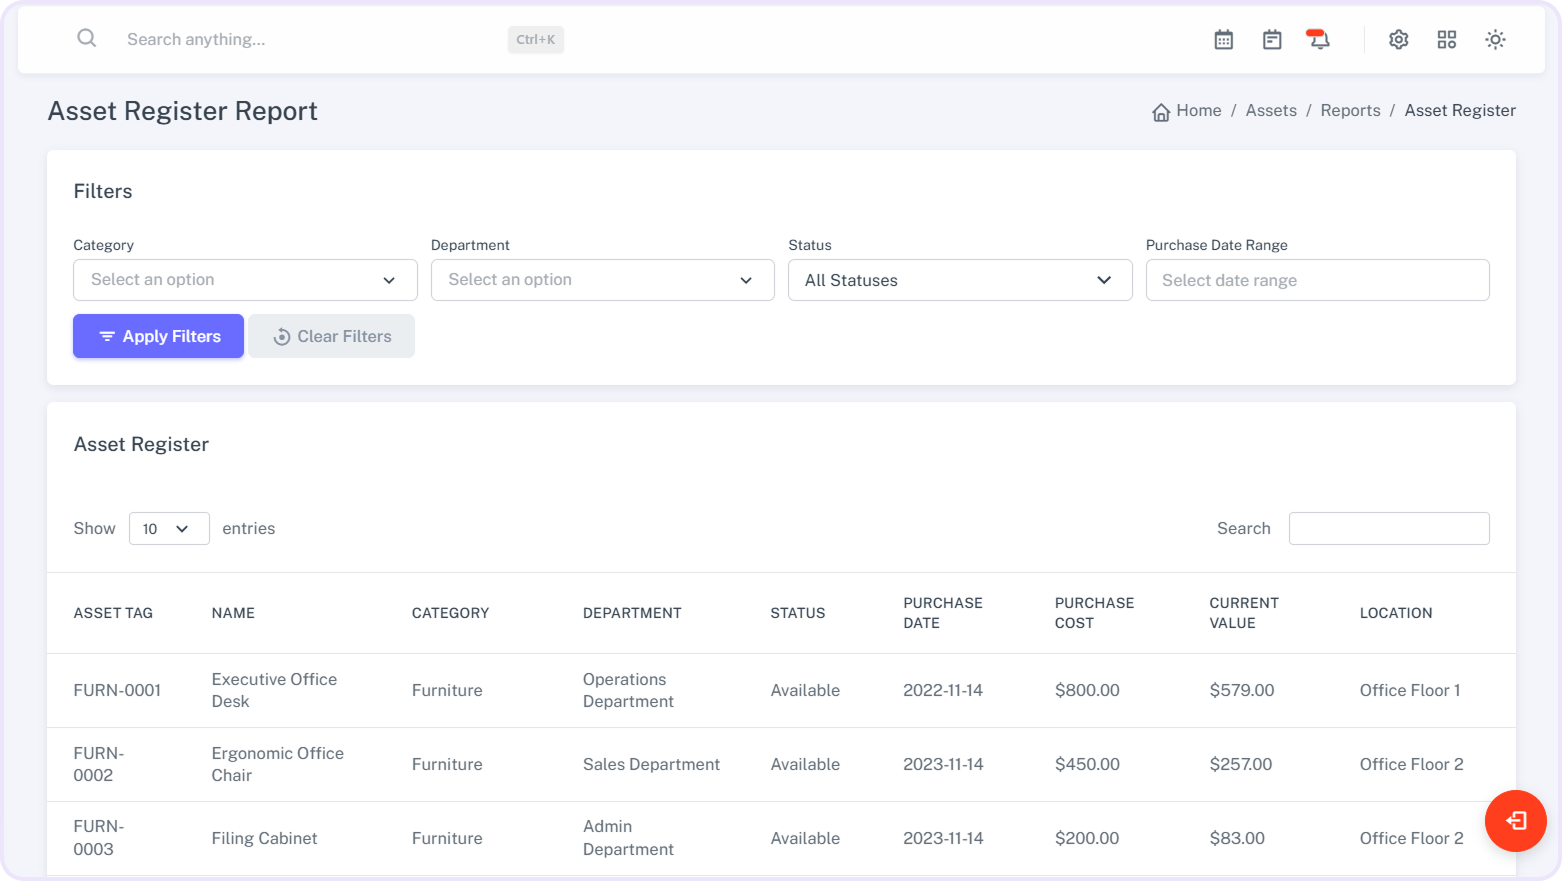Expand the Department filter dropdown
Screen dimensions: 1562x881
(602, 280)
